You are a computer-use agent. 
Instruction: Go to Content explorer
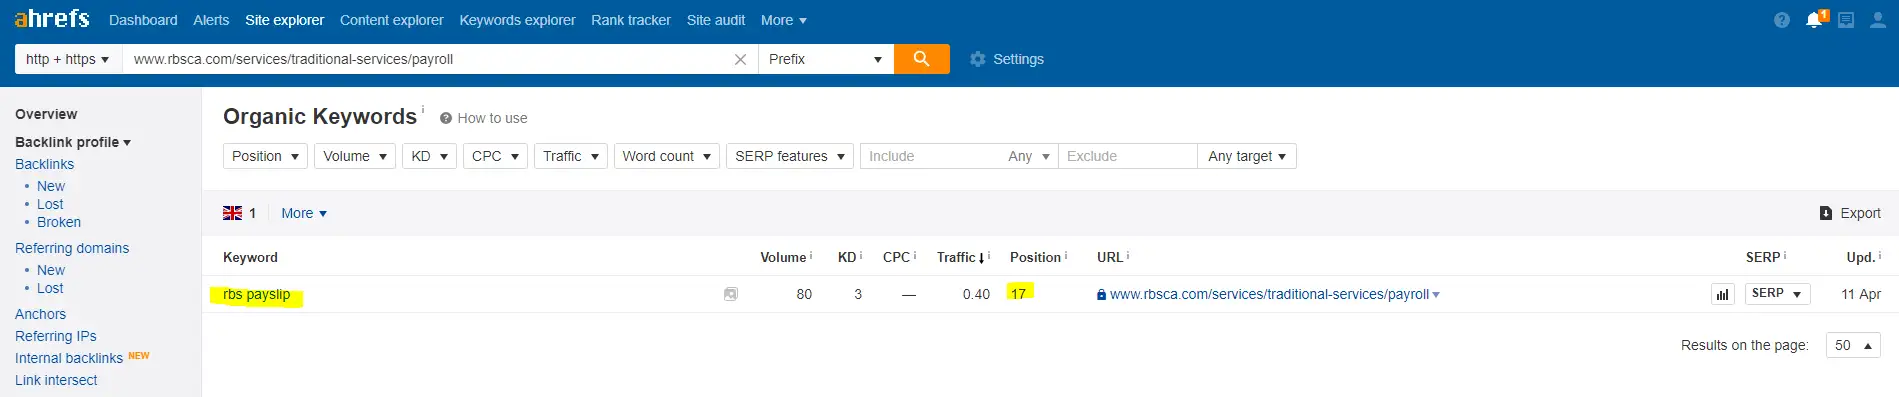pyautogui.click(x=392, y=20)
